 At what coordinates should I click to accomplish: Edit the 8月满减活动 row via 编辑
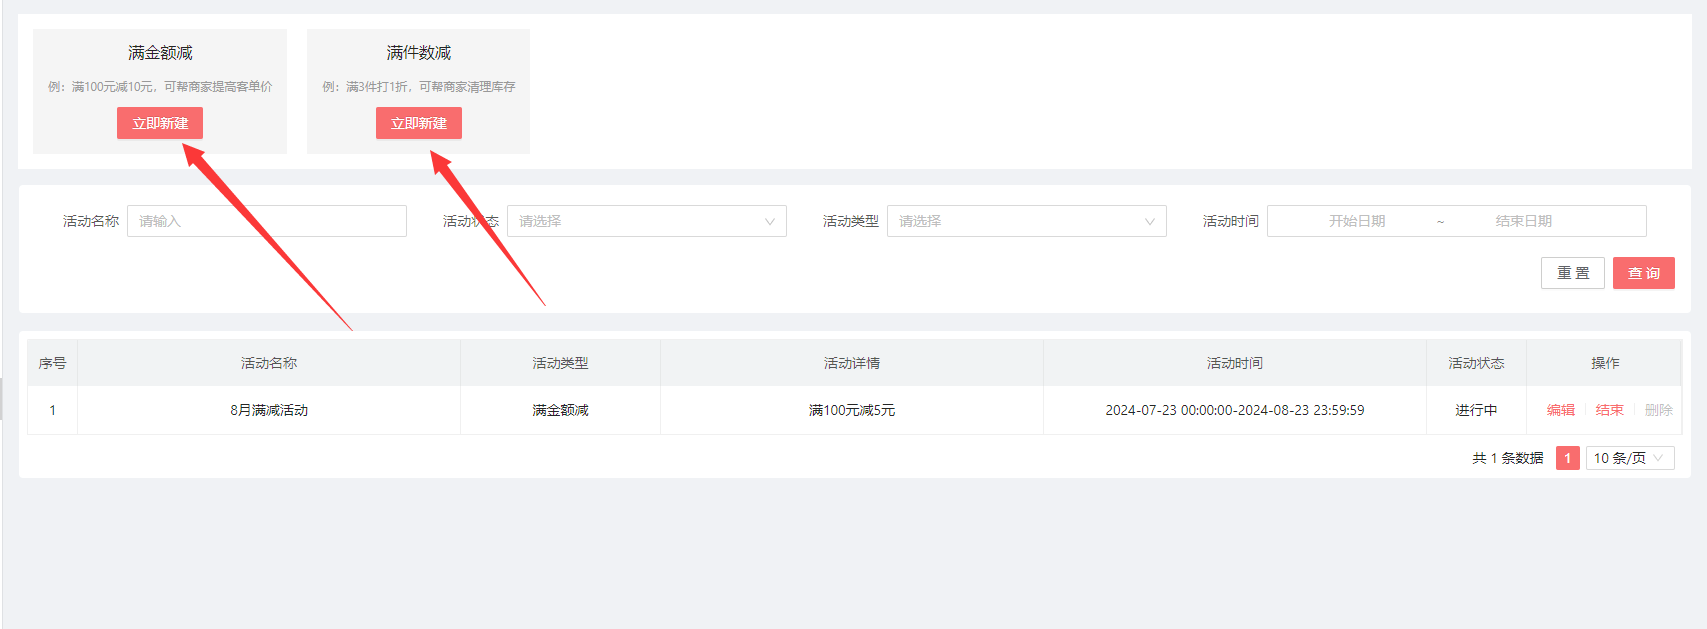[x=1560, y=410]
